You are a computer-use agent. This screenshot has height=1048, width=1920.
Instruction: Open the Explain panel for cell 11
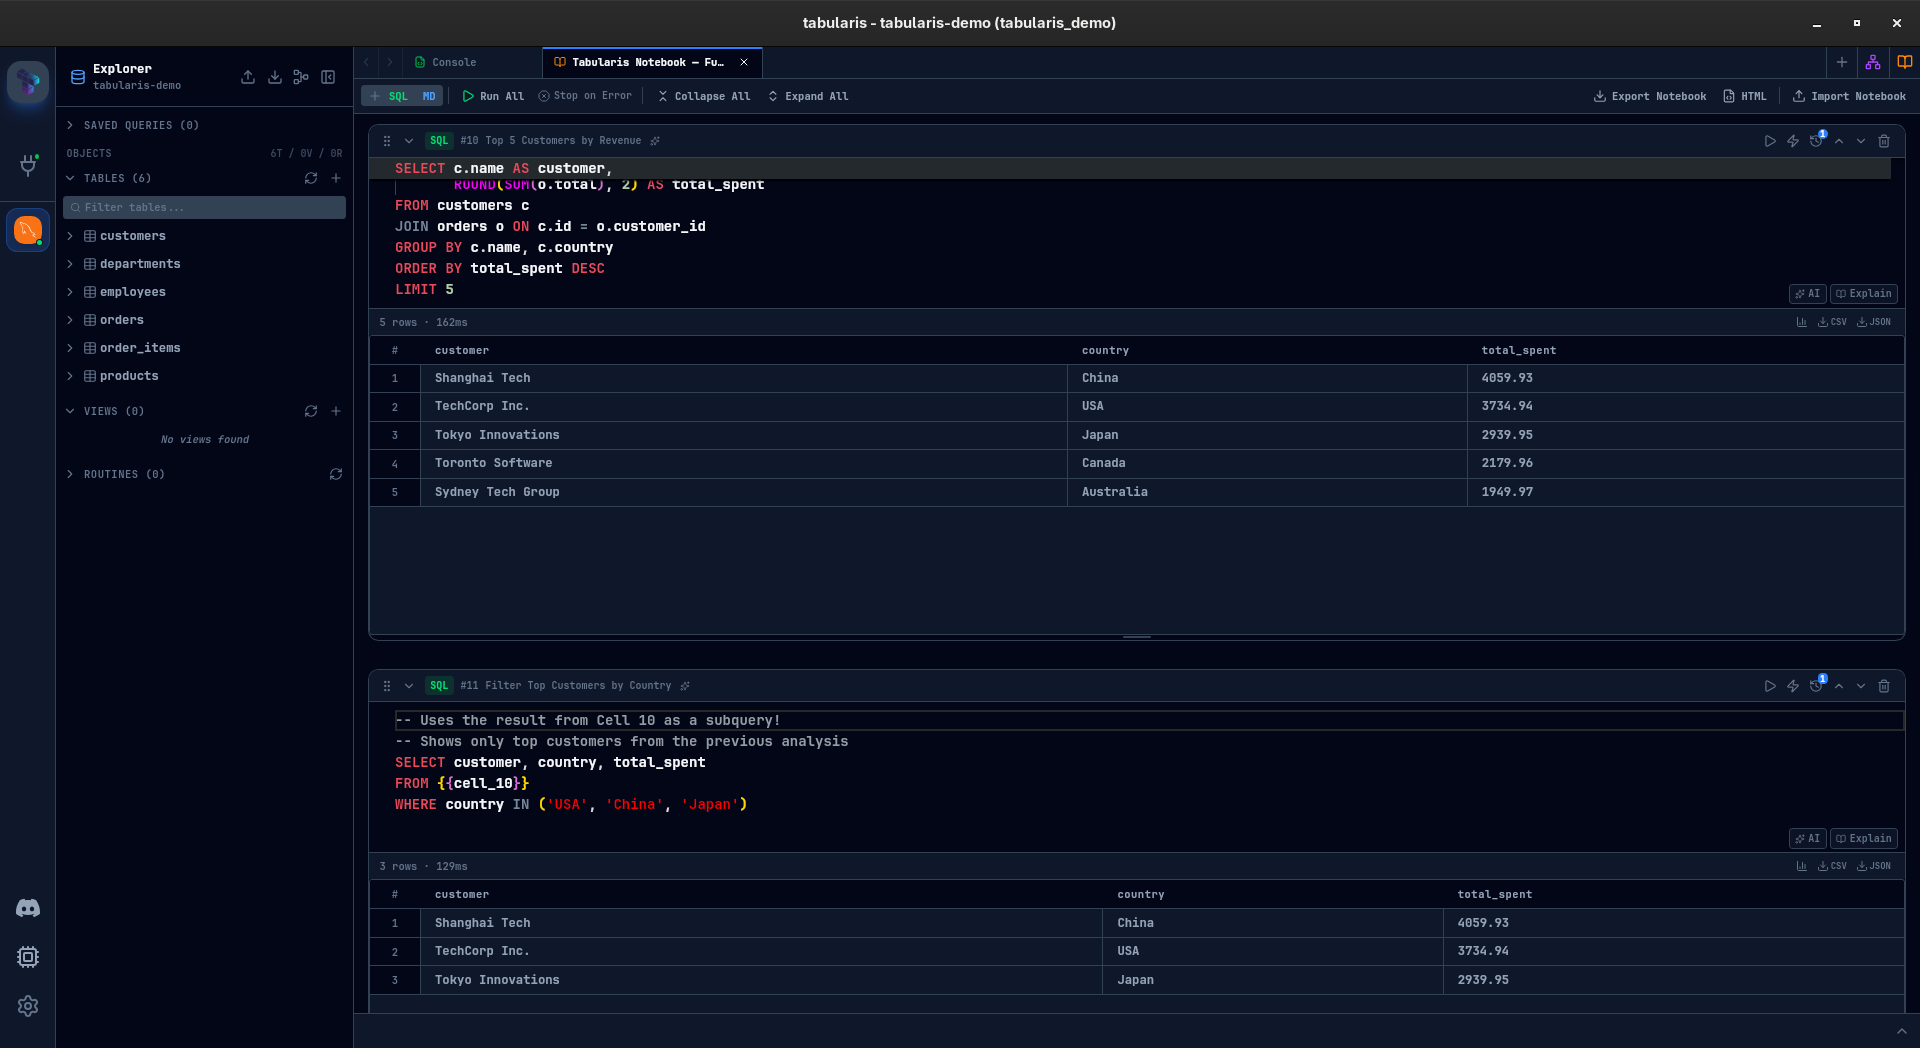(1862, 839)
